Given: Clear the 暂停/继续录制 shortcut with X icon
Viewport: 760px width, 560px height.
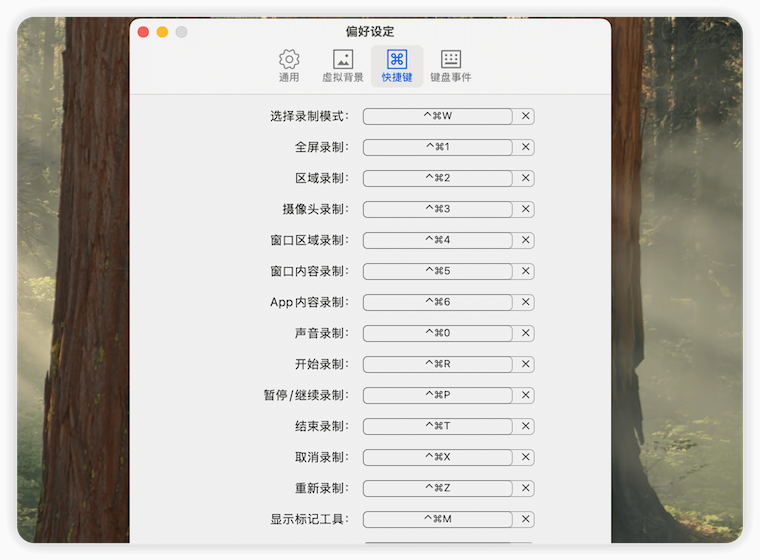Looking at the screenshot, I should point(526,395).
